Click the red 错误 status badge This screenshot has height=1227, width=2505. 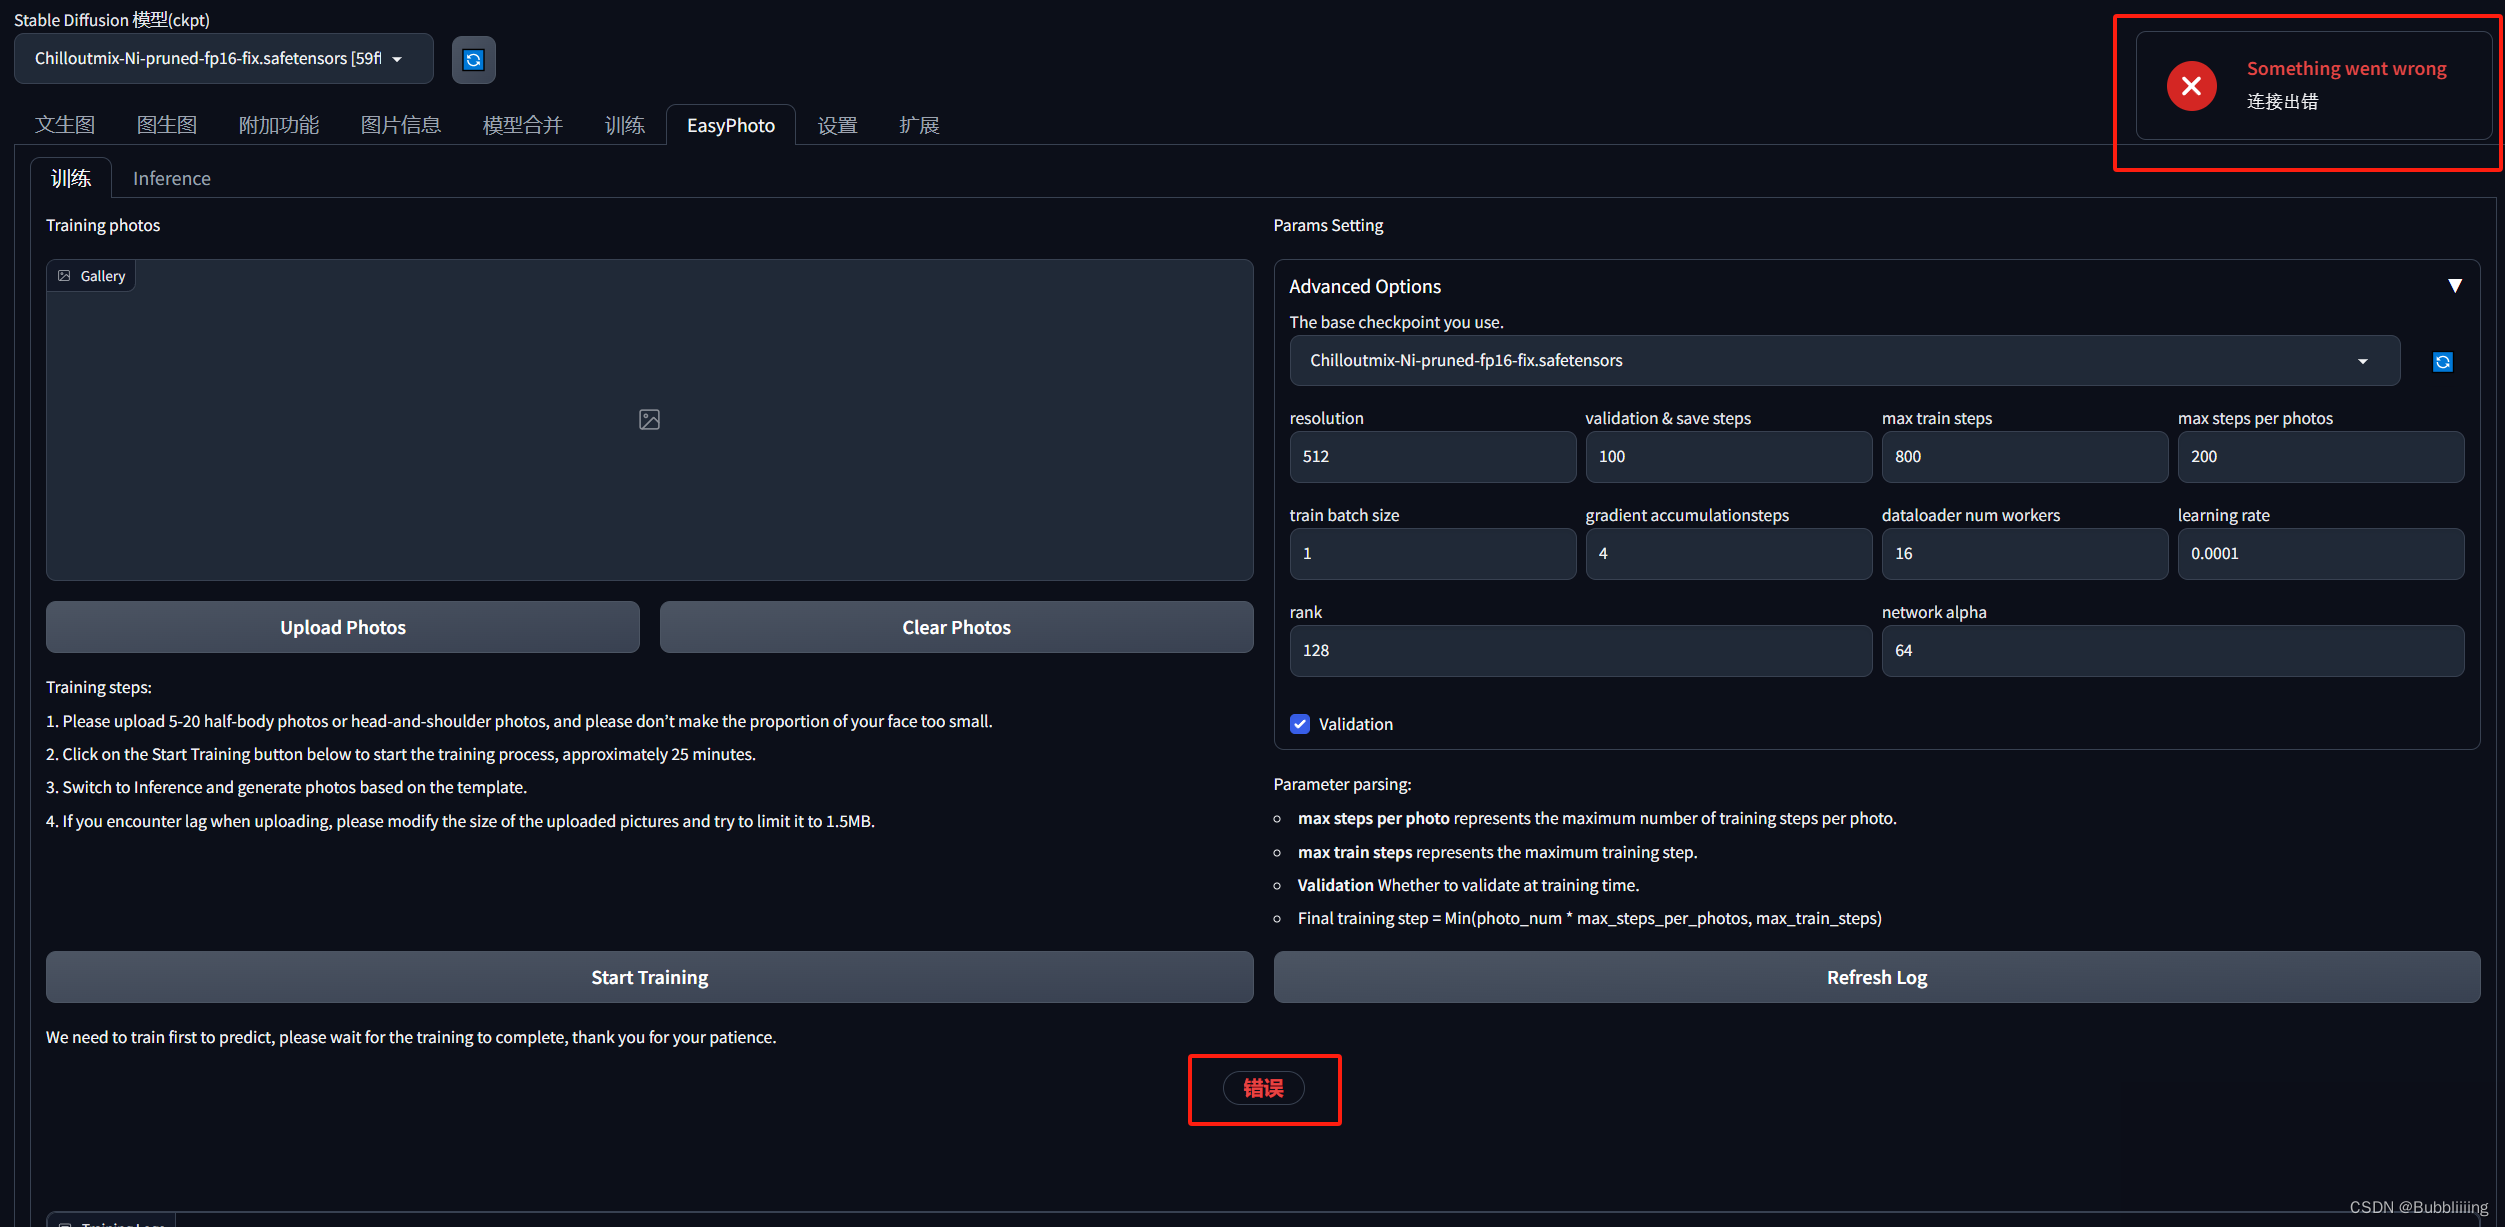1264,1088
